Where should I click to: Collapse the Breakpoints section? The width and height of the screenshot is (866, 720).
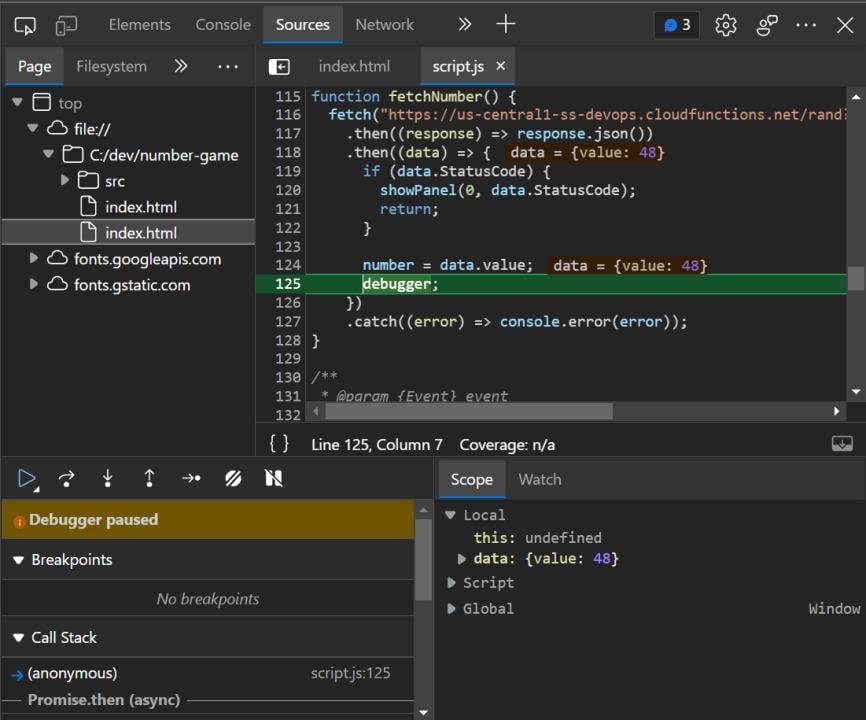pyautogui.click(x=18, y=560)
